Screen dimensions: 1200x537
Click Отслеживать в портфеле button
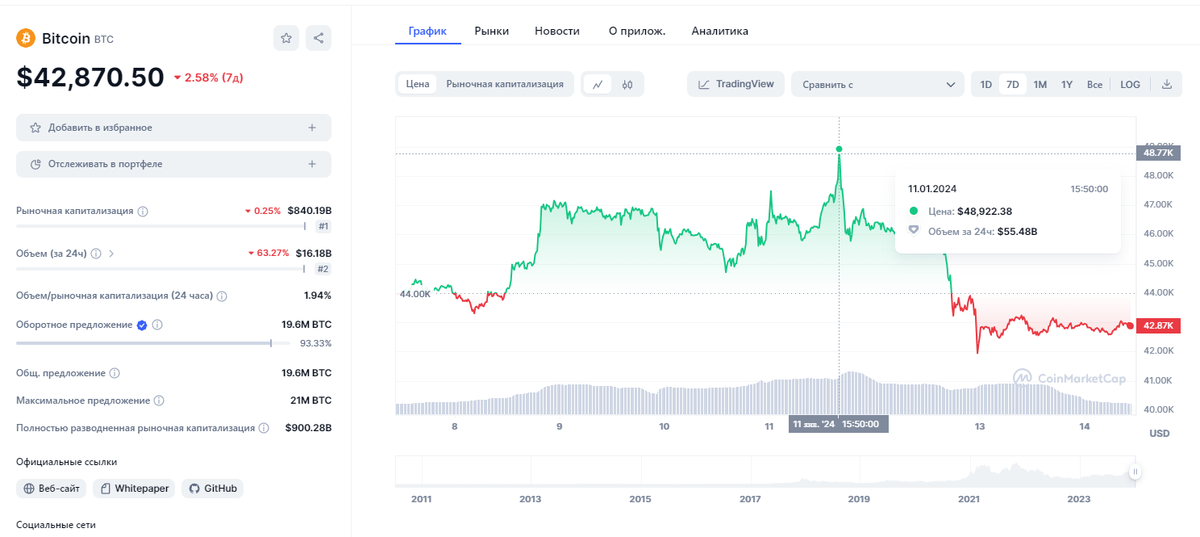pyautogui.click(x=173, y=164)
